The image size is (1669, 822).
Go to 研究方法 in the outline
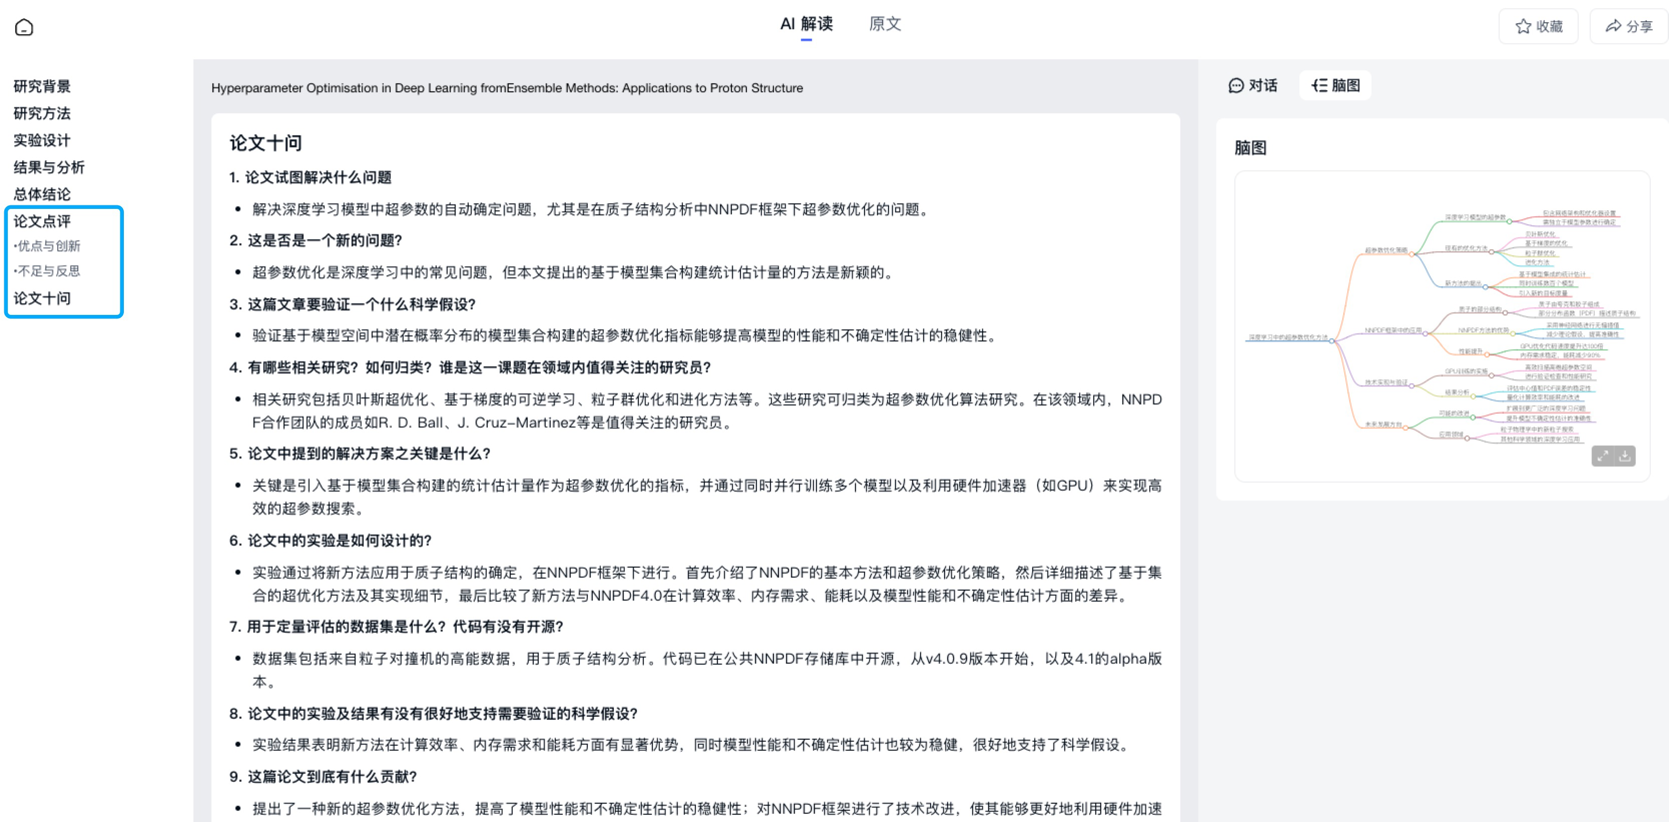coord(42,113)
